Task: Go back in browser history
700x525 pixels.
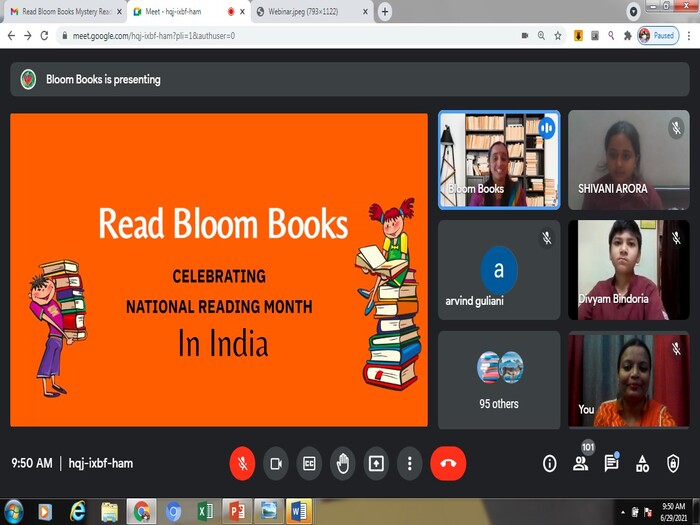Action: [12, 36]
